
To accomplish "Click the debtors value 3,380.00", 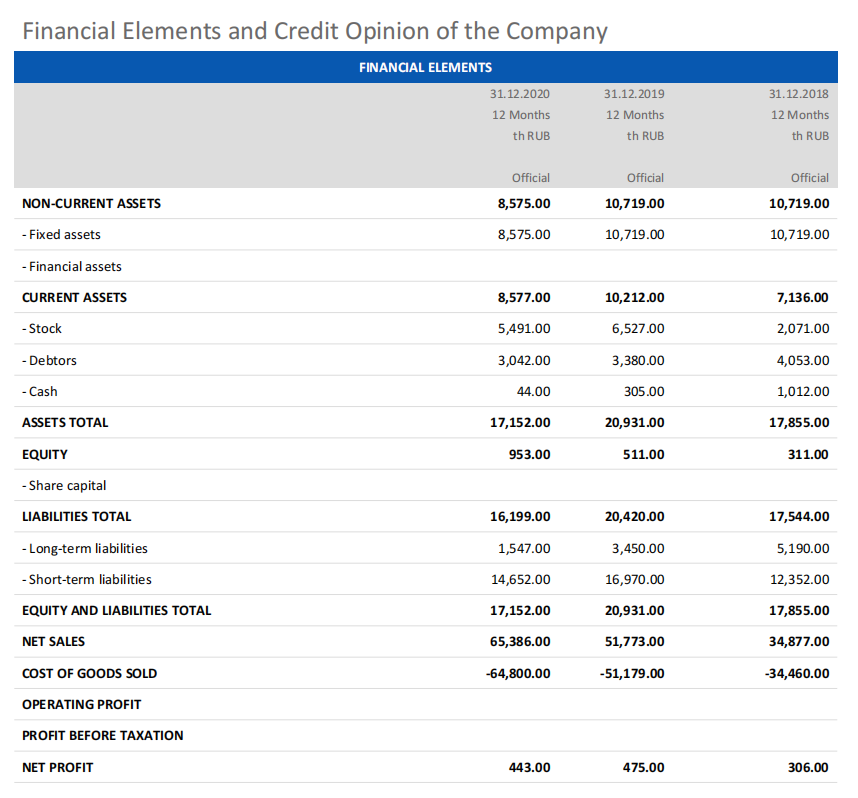I will click(x=638, y=361).
